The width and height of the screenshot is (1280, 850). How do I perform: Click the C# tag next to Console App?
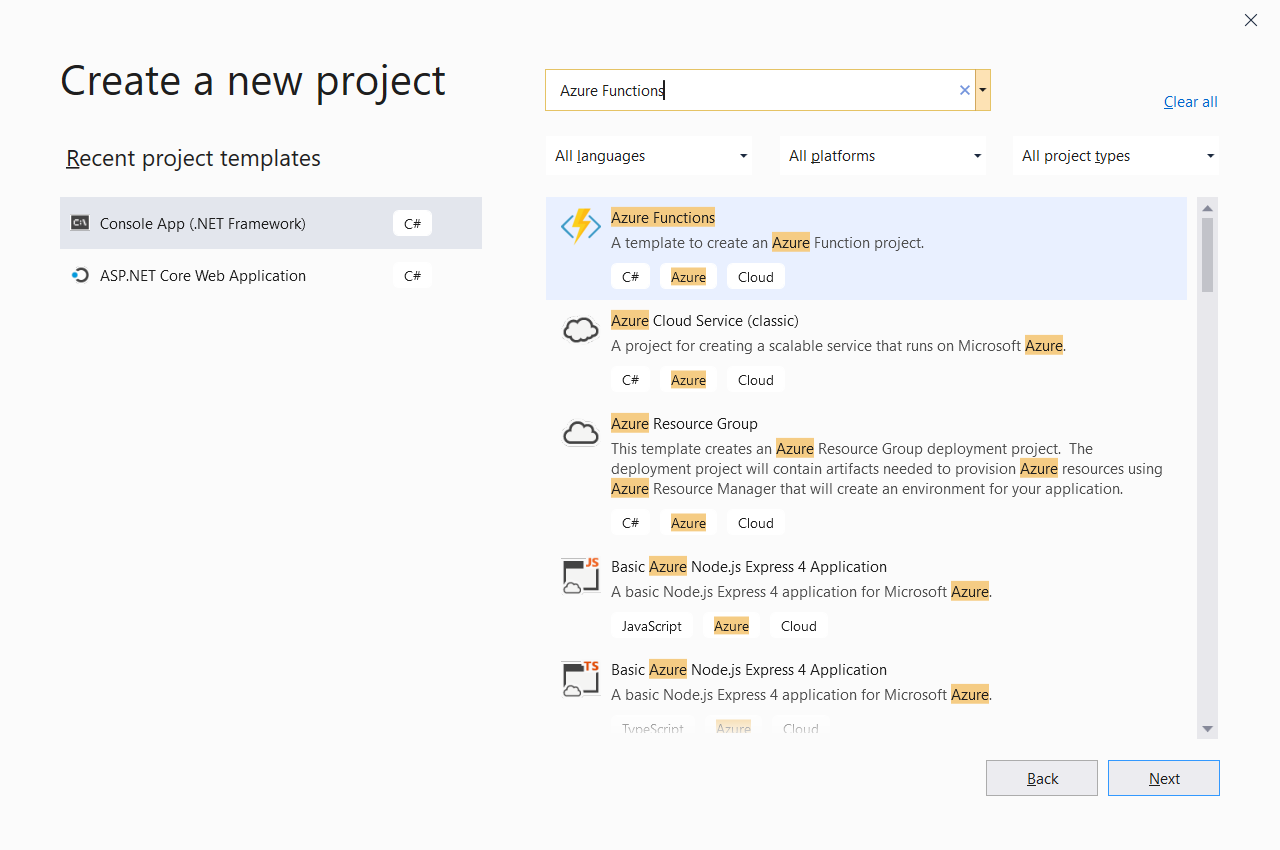coord(412,223)
